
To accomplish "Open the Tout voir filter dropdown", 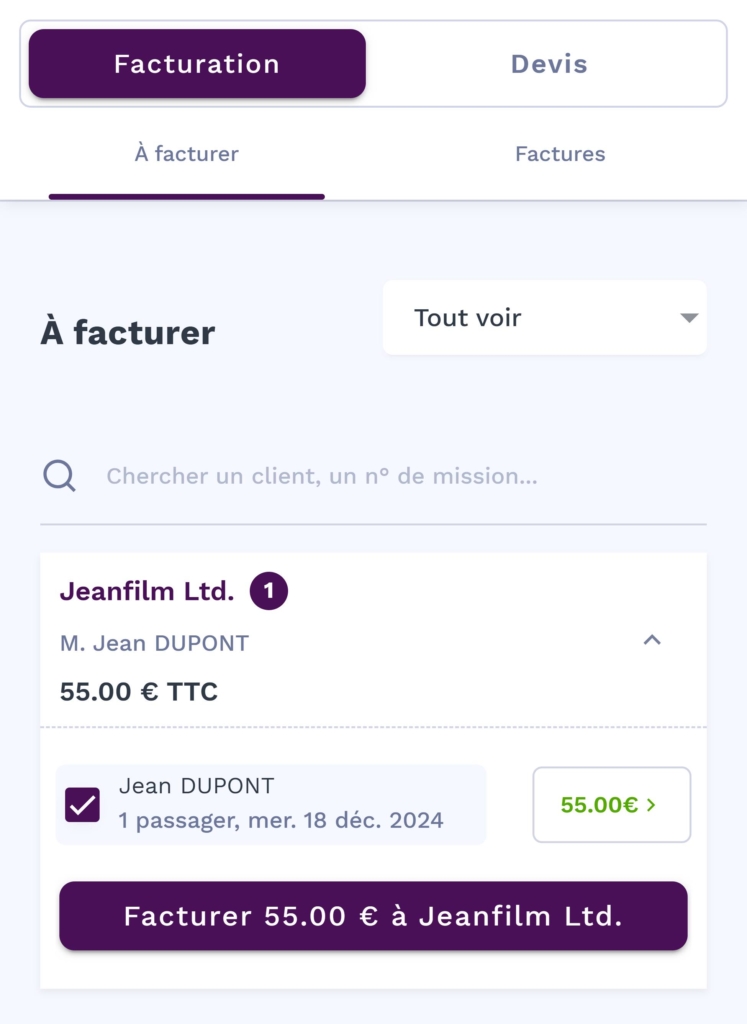I will tap(544, 318).
